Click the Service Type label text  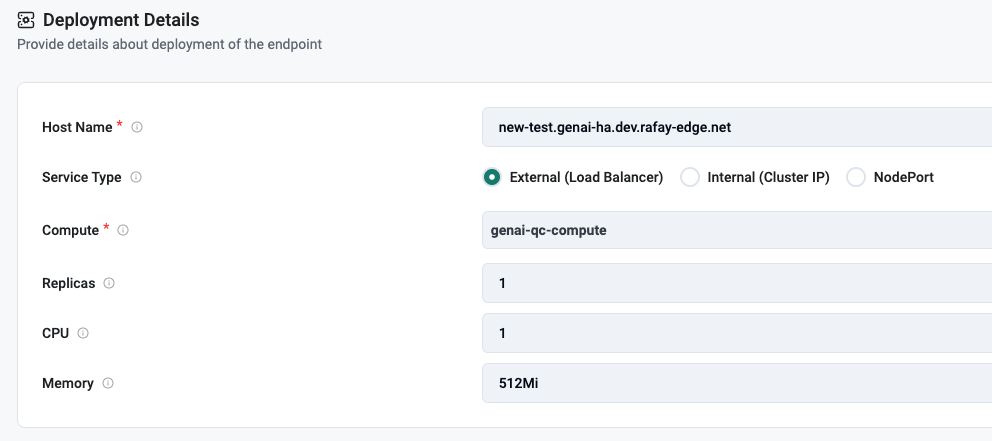tap(82, 177)
